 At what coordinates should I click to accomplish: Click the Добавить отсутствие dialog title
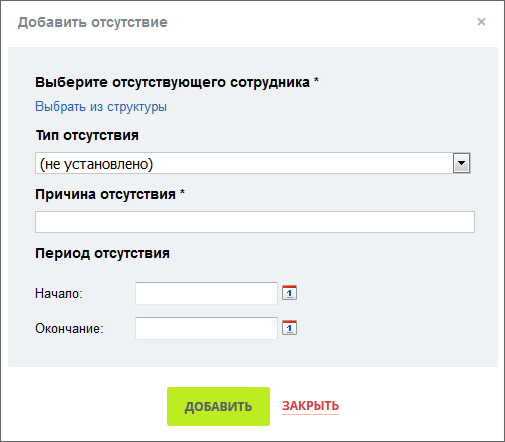[x=93, y=22]
